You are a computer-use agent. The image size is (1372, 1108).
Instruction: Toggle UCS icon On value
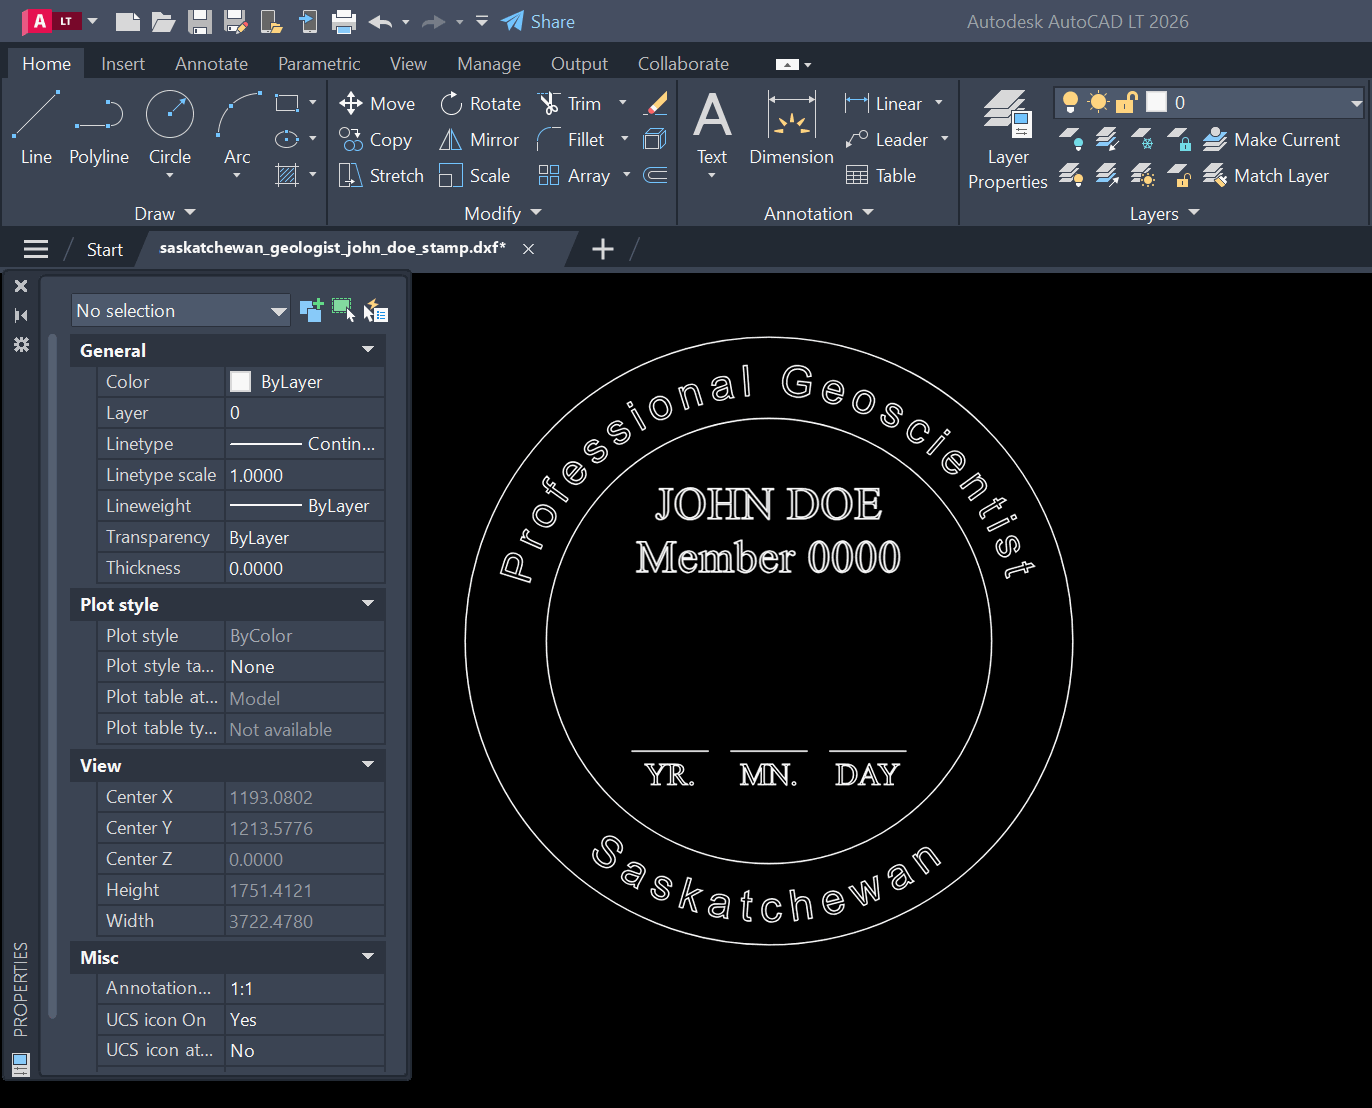305,1019
